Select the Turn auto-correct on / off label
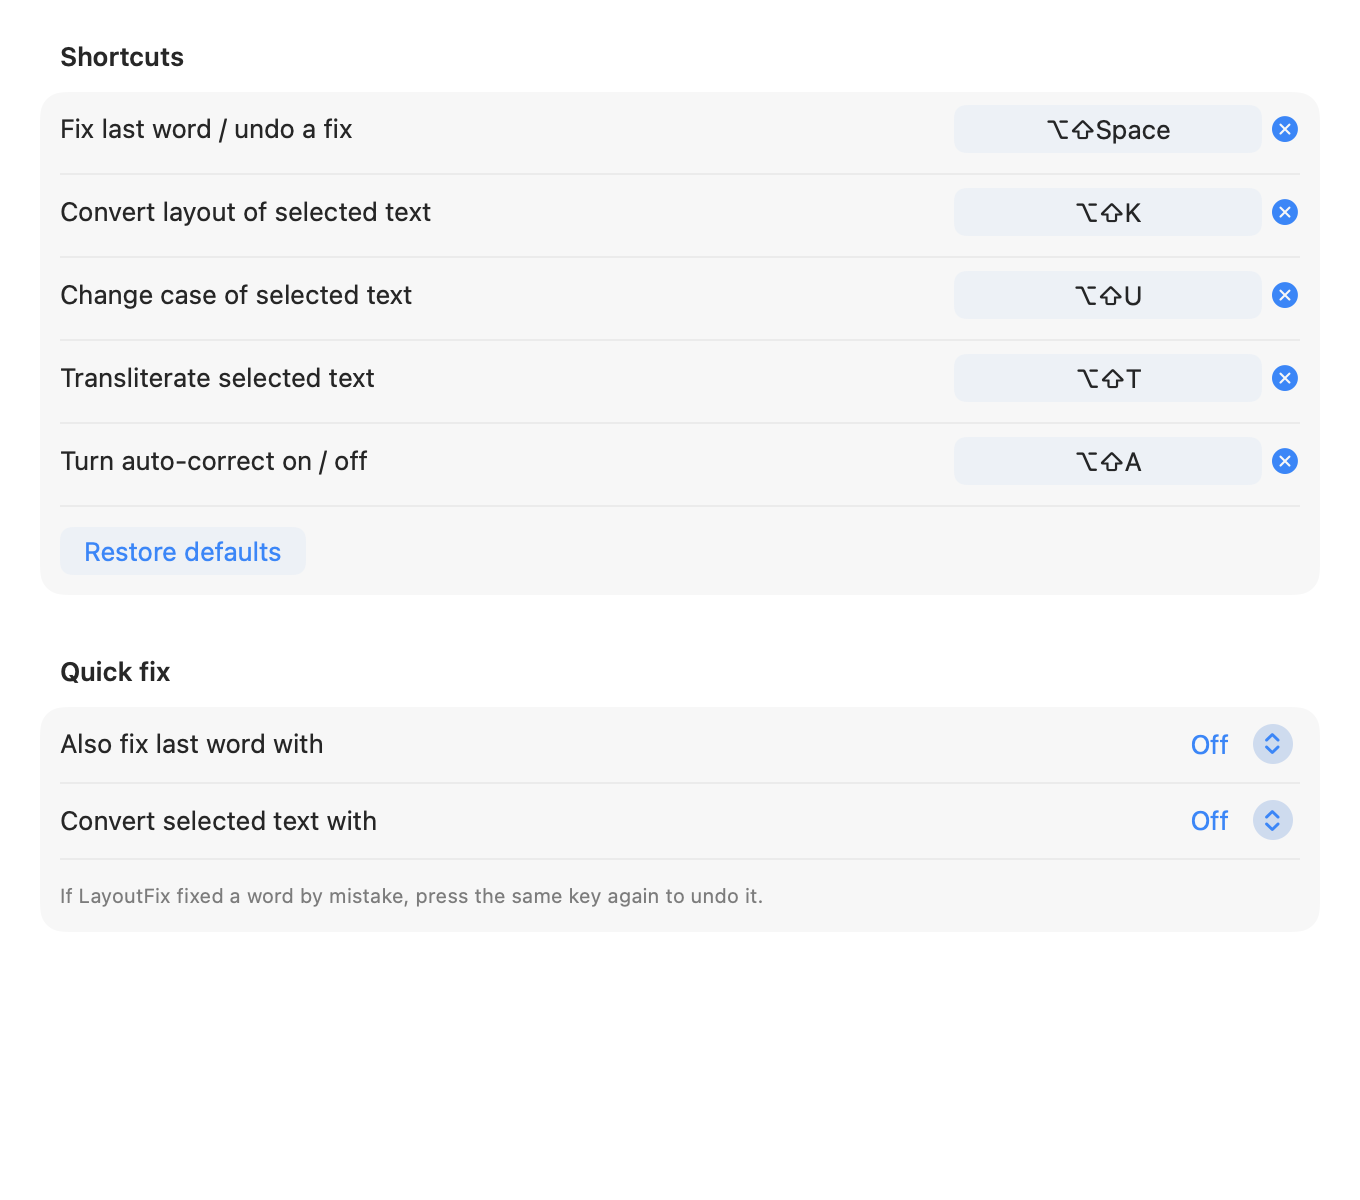The height and width of the screenshot is (1200, 1360). point(214,461)
